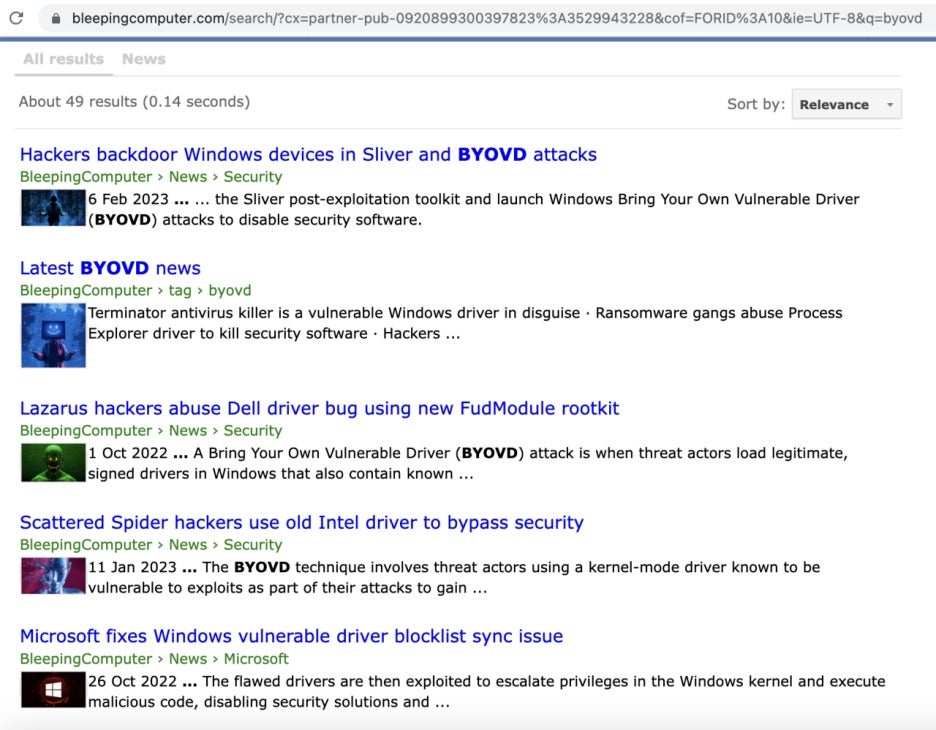Open the Sort by Relevance dropdown
This screenshot has width=936, height=730.
pos(846,104)
